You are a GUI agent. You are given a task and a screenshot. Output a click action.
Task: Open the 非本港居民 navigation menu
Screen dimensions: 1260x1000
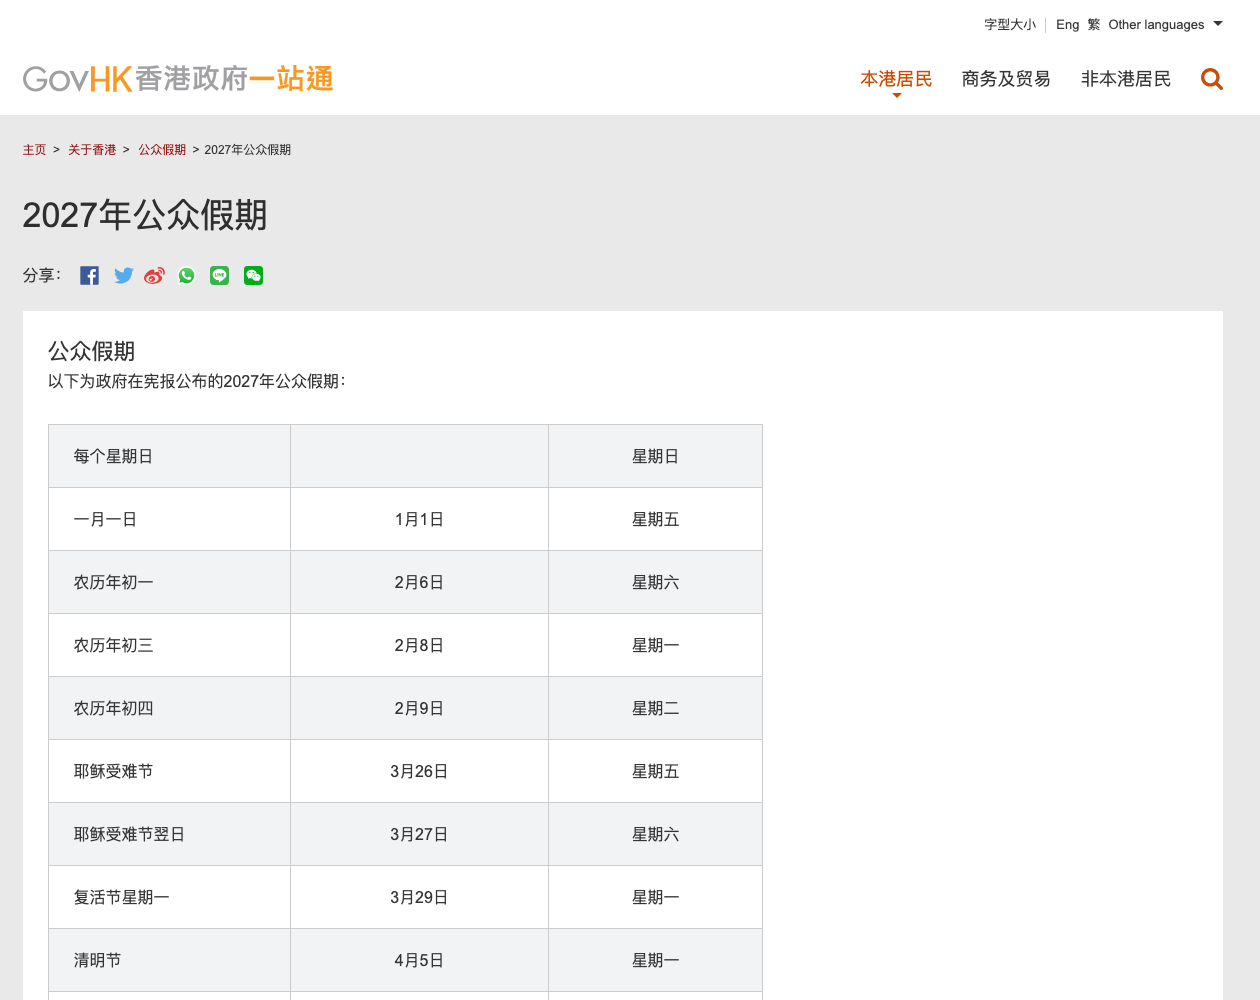tap(1126, 79)
